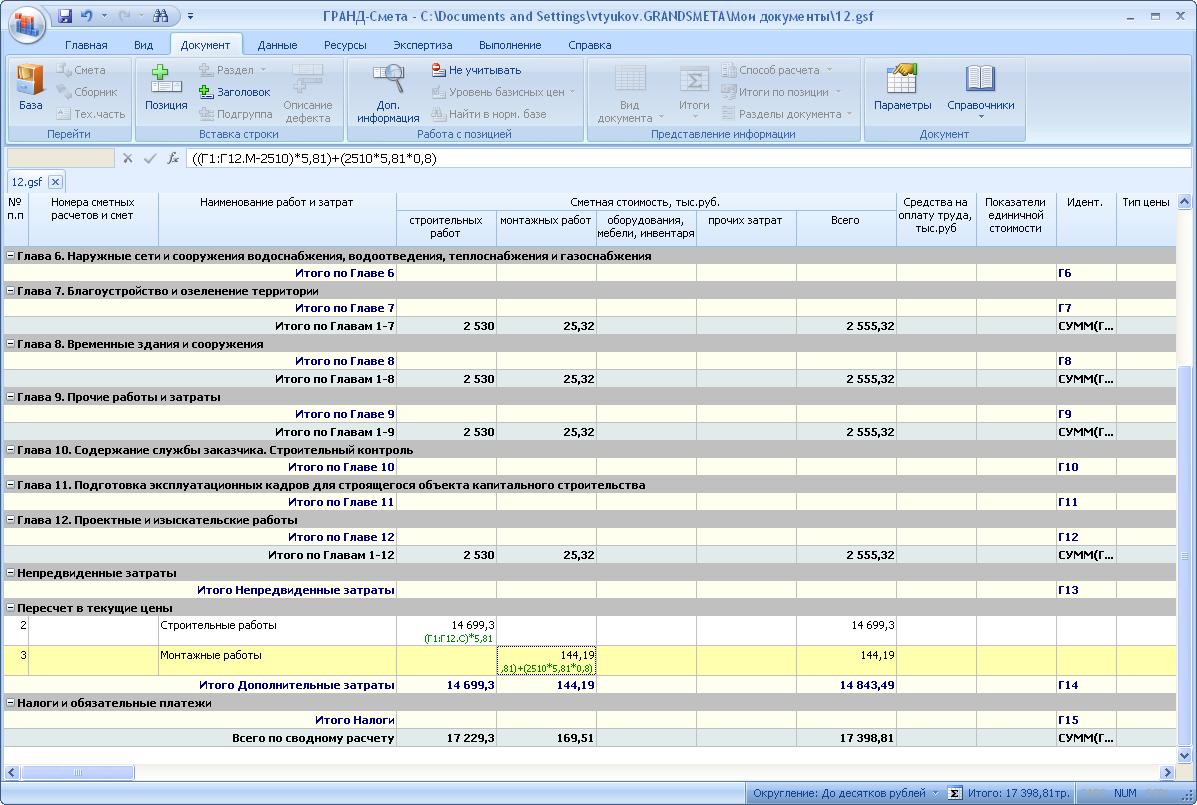
Task: Open the Параметры document settings
Action: pyautogui.click(x=902, y=86)
